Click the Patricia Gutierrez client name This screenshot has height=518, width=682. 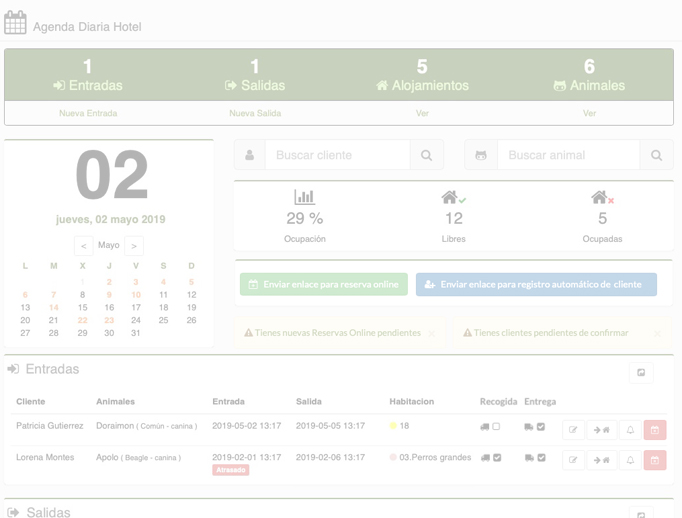click(50, 426)
